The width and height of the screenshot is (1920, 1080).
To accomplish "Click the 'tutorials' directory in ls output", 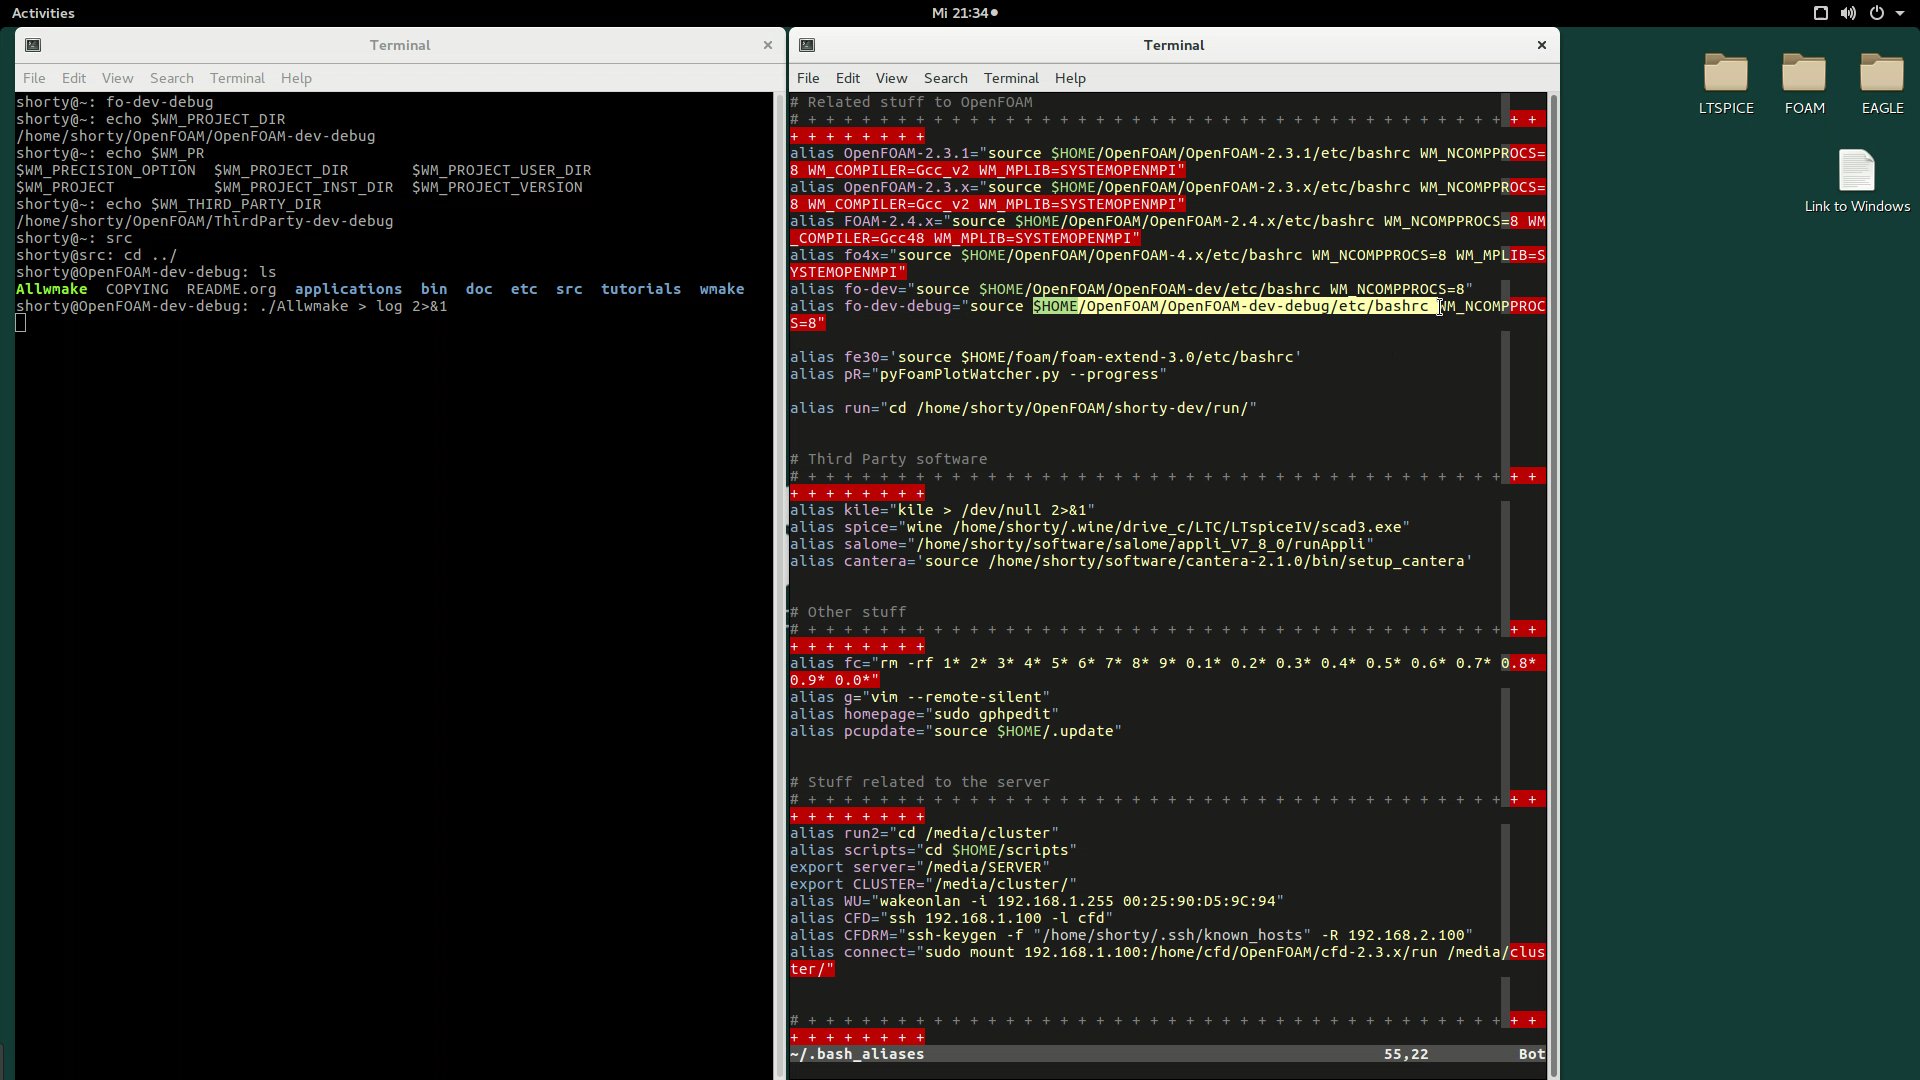I will coord(641,289).
